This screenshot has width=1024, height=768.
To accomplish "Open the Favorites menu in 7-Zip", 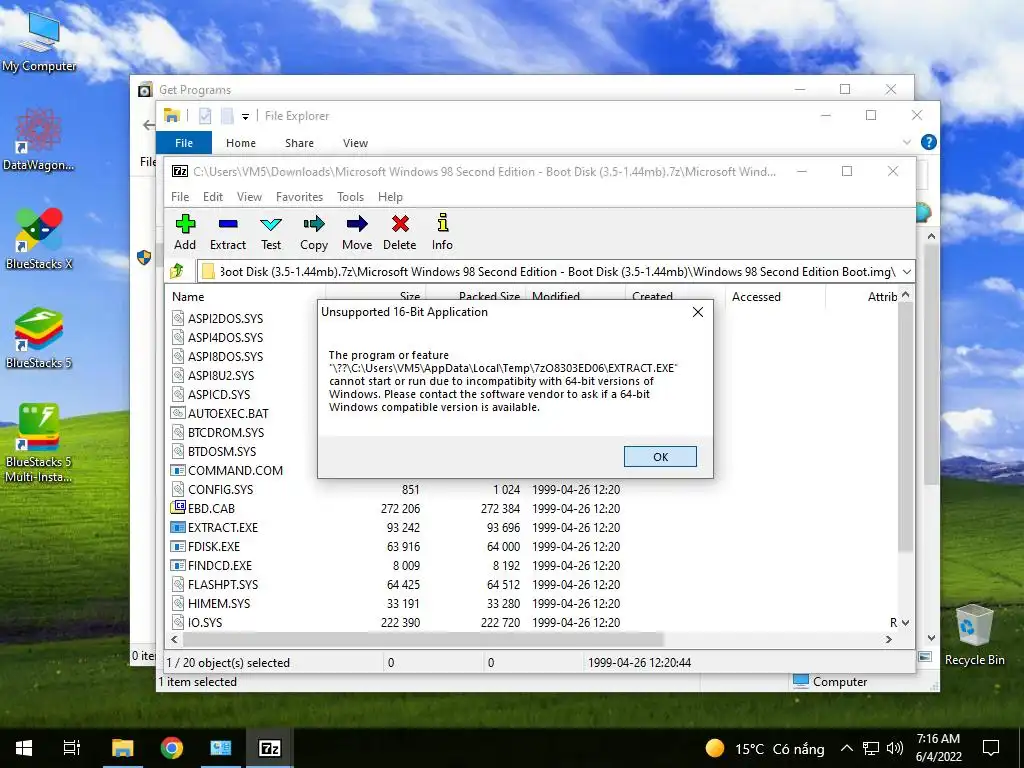I will 299,197.
